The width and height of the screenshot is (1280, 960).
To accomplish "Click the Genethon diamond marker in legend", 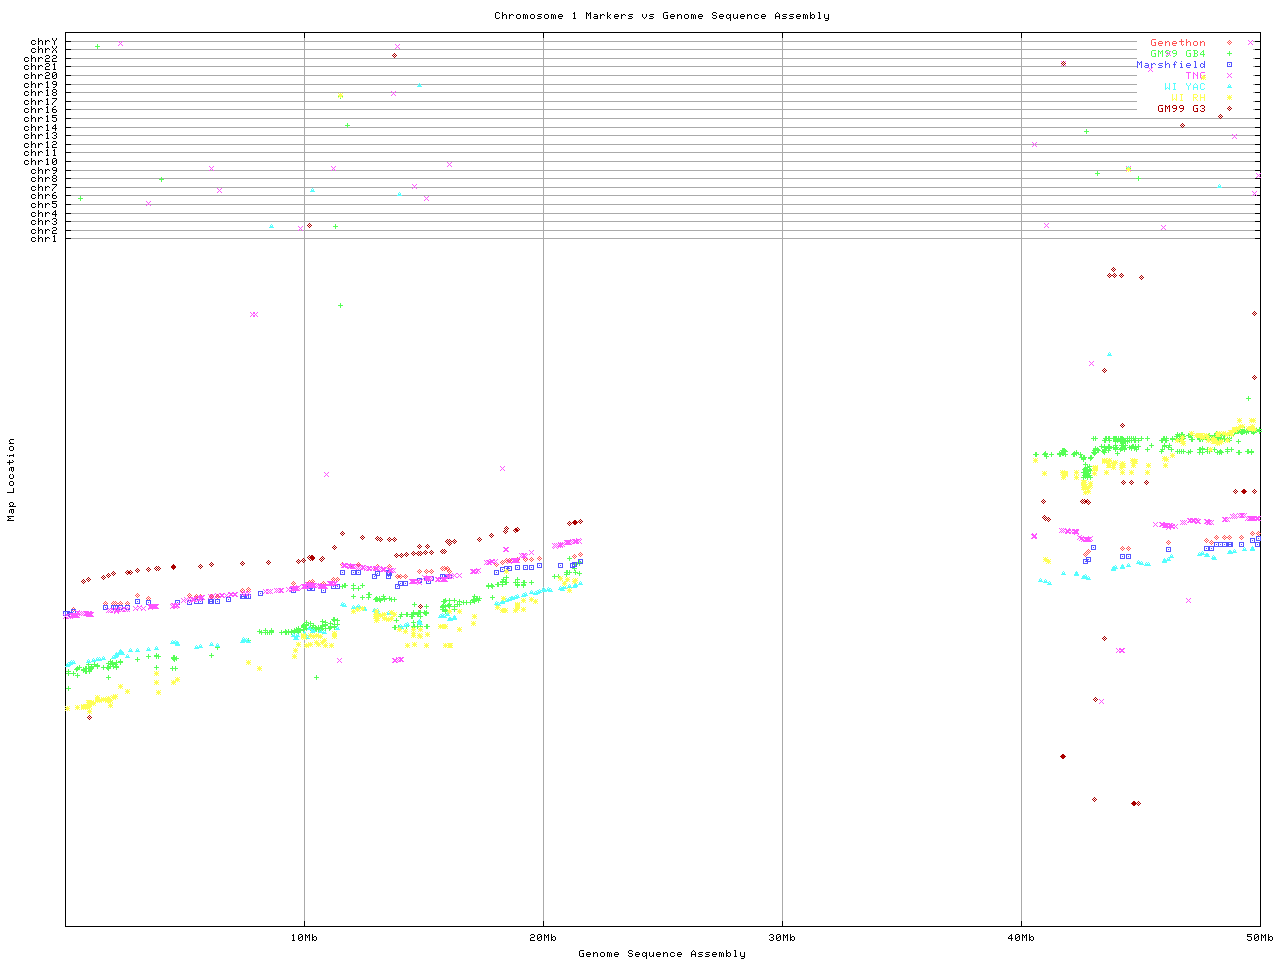I will click(1229, 43).
